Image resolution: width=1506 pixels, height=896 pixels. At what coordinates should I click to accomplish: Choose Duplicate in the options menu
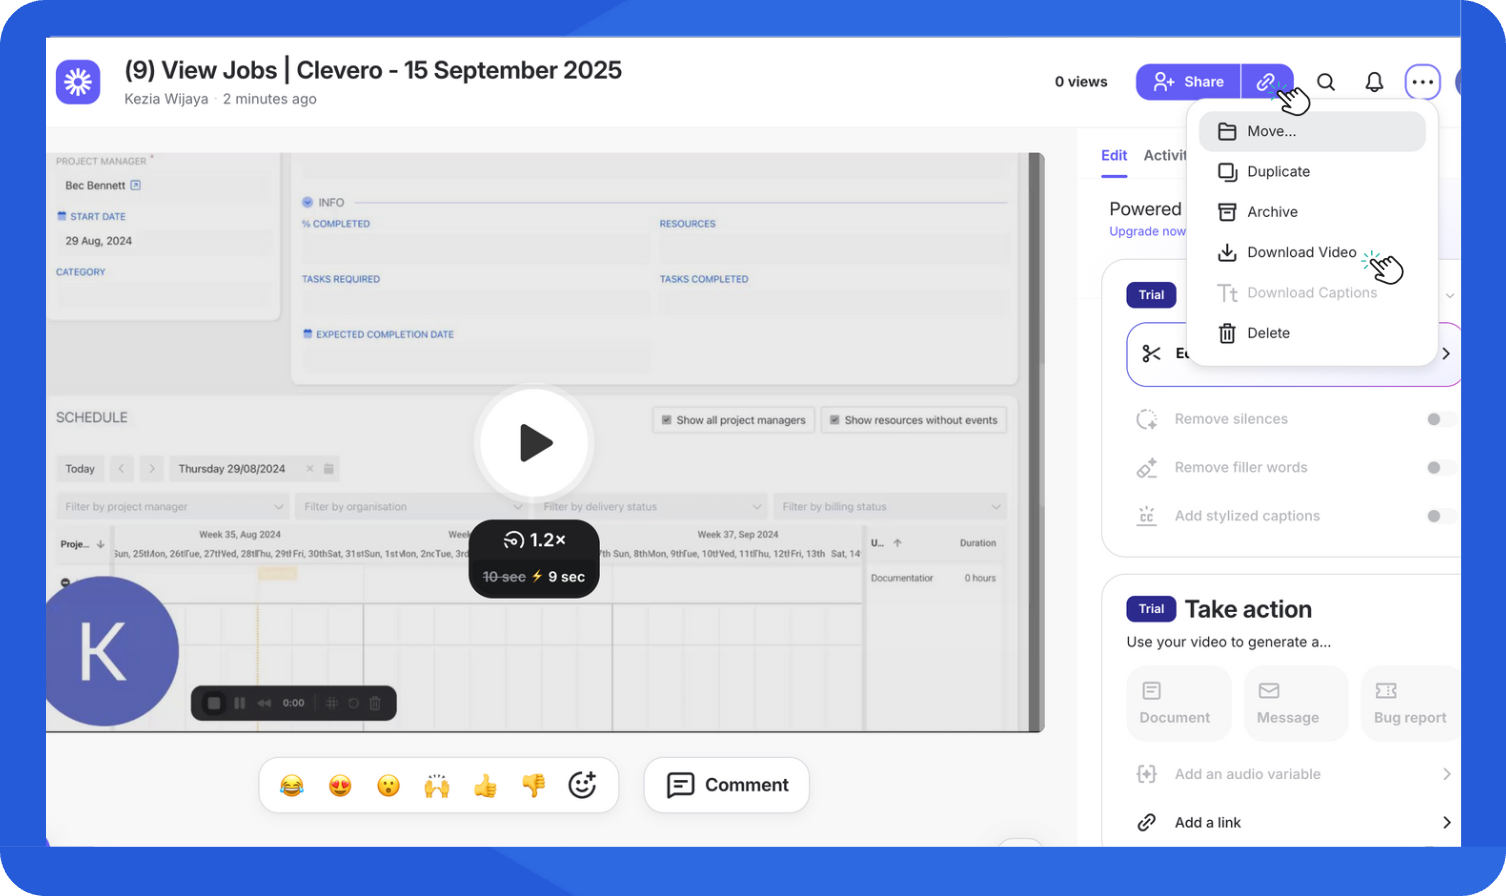click(1312, 172)
